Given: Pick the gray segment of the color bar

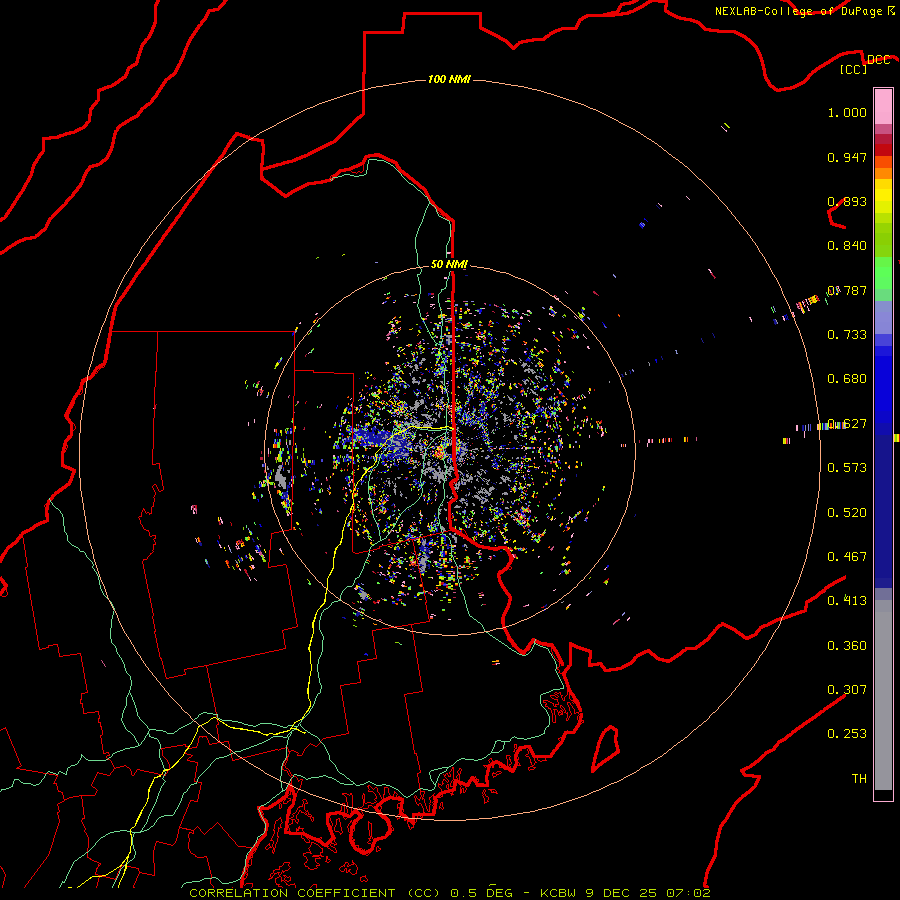Looking at the screenshot, I should point(883,695).
